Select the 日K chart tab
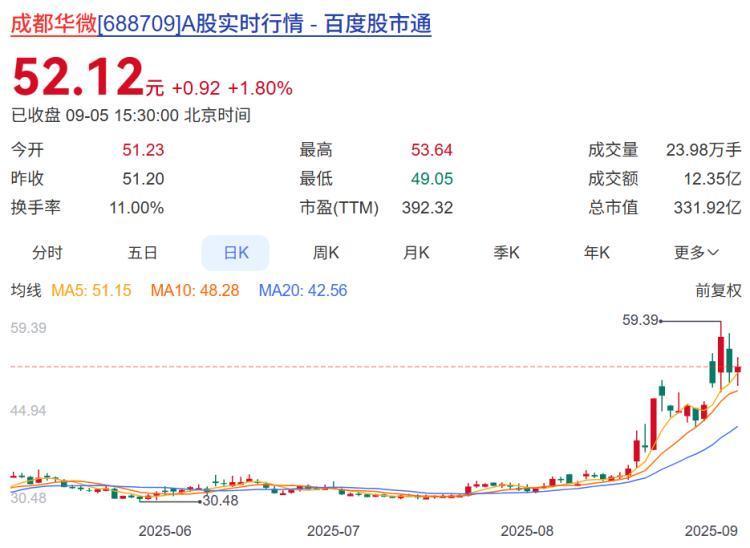 235,252
